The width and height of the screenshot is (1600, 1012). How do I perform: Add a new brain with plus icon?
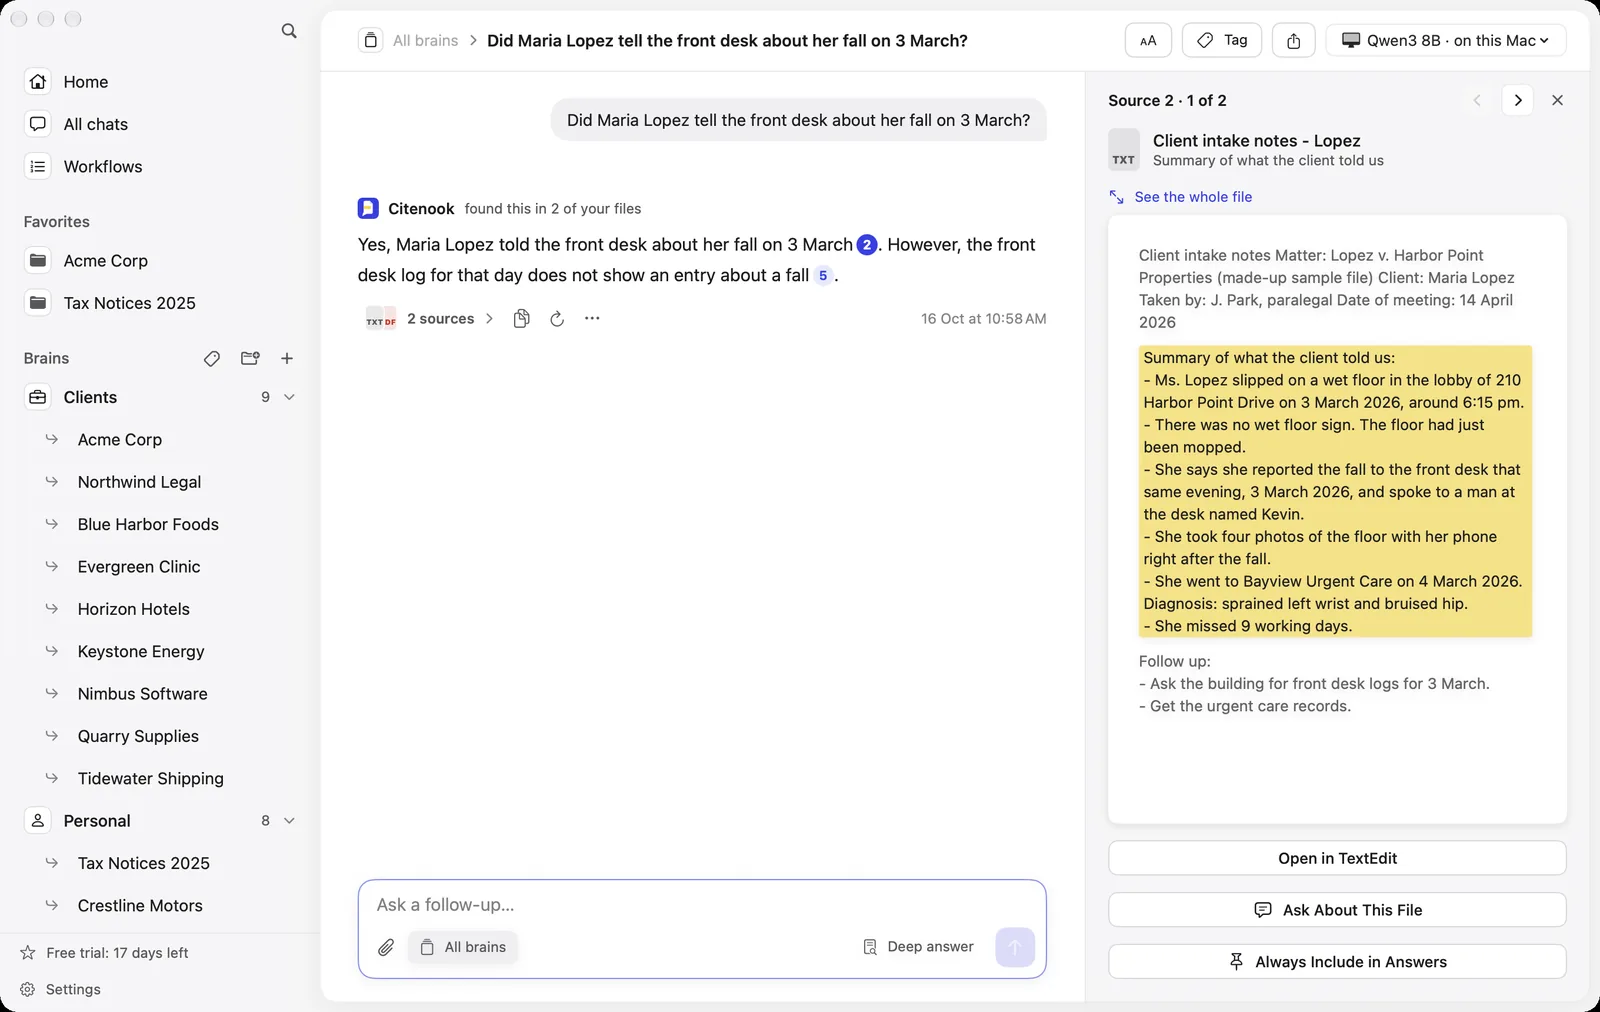click(x=287, y=359)
